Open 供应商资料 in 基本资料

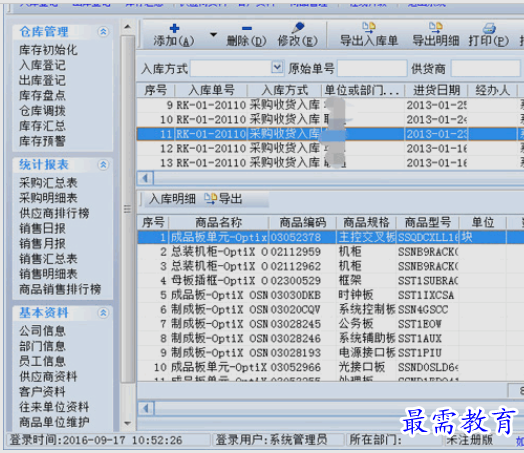[x=48, y=376]
